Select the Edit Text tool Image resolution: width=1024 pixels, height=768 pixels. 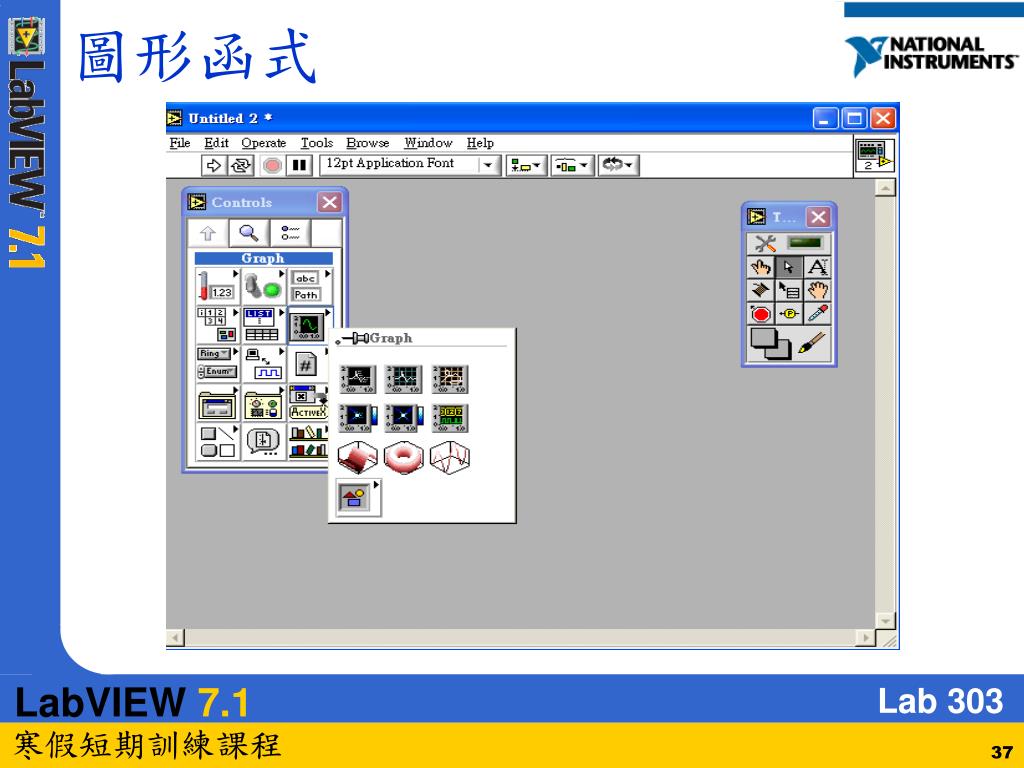[818, 267]
